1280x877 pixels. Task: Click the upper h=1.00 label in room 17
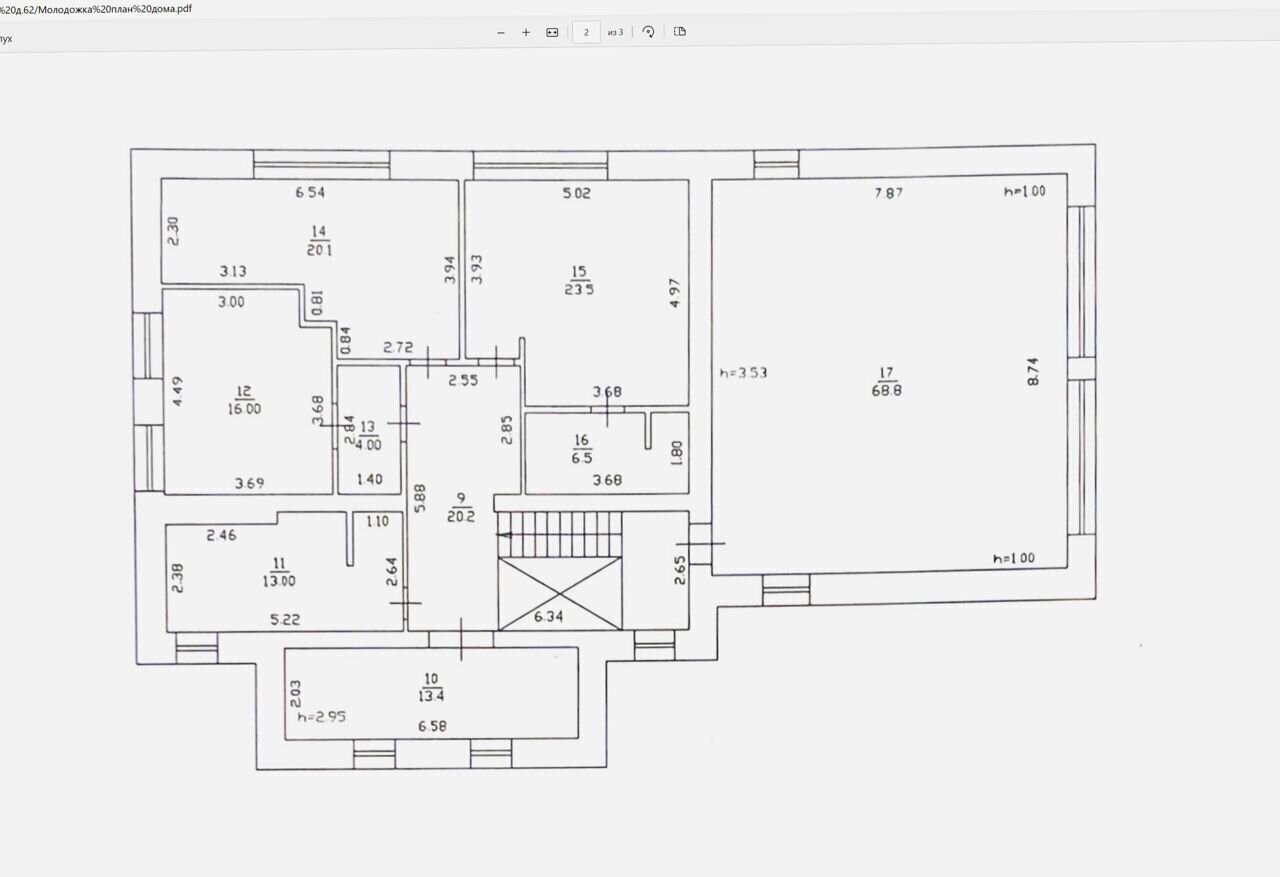[x=1025, y=191]
